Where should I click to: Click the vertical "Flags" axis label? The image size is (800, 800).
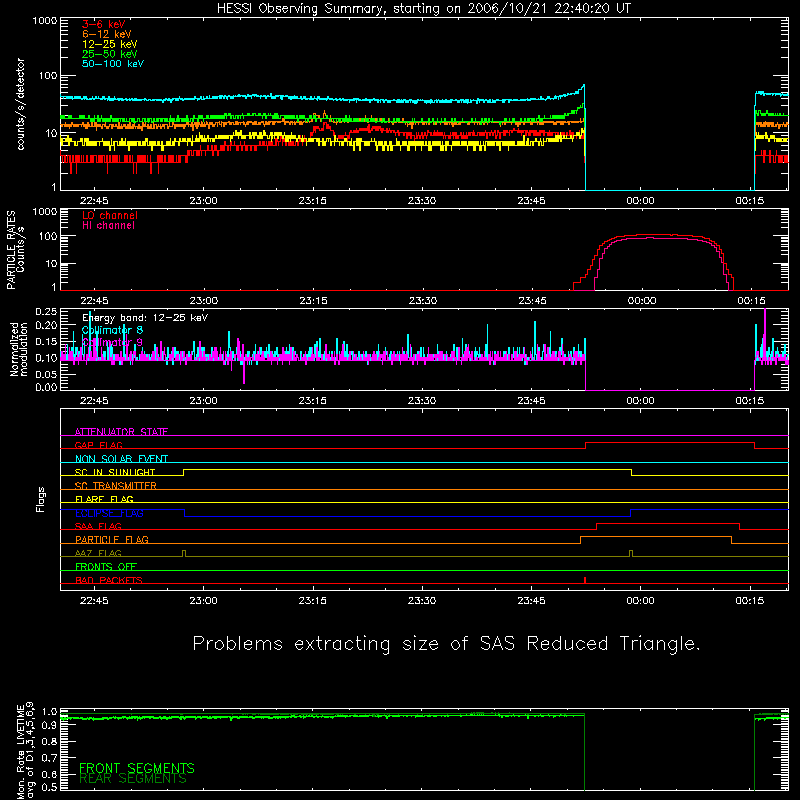click(40, 499)
